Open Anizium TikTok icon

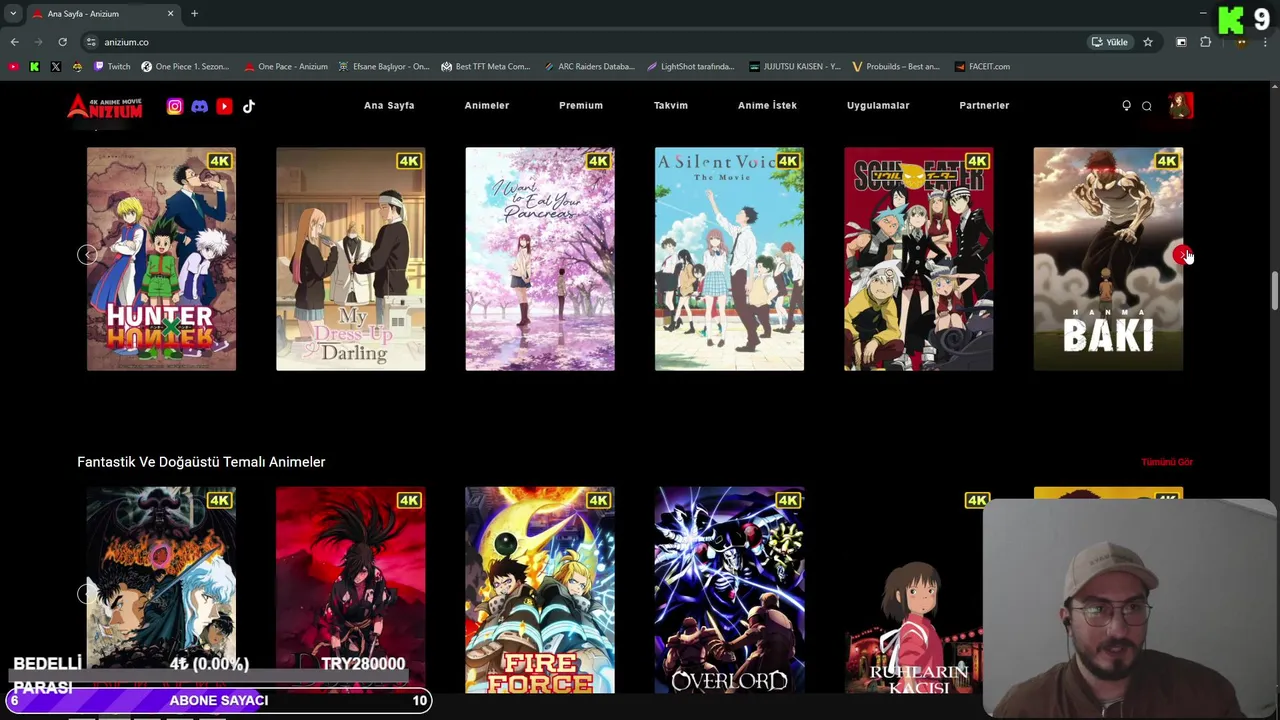tap(249, 106)
